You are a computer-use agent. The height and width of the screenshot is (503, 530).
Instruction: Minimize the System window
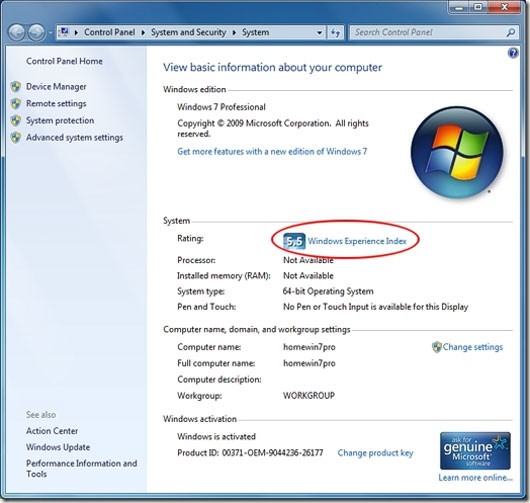pyautogui.click(x=459, y=7)
